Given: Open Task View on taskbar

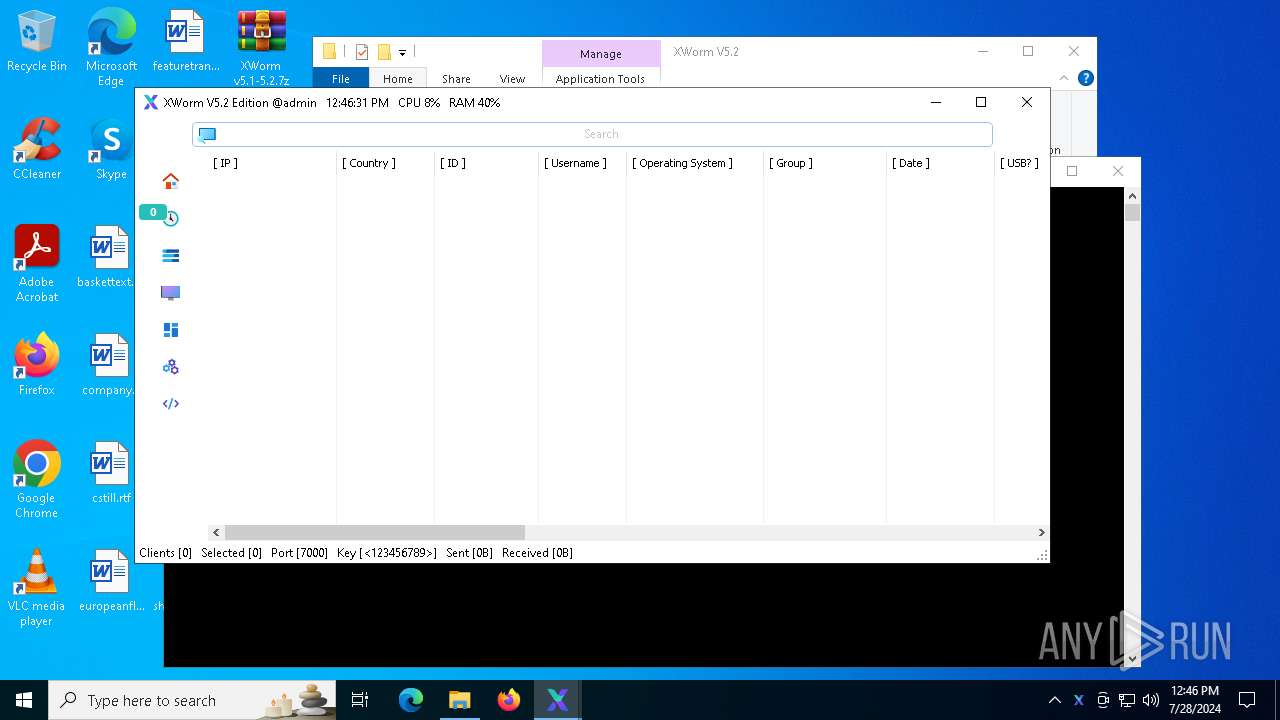Looking at the screenshot, I should coord(360,700).
